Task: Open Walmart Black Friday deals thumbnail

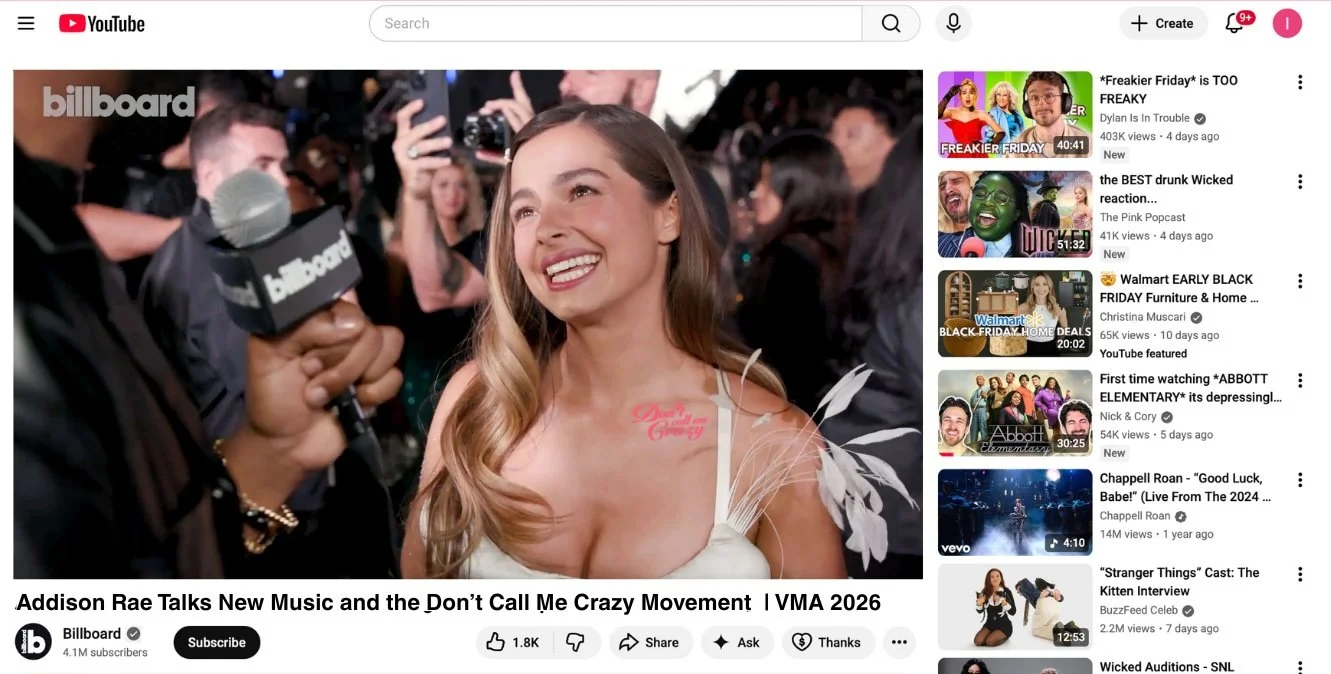Action: click(x=1015, y=314)
